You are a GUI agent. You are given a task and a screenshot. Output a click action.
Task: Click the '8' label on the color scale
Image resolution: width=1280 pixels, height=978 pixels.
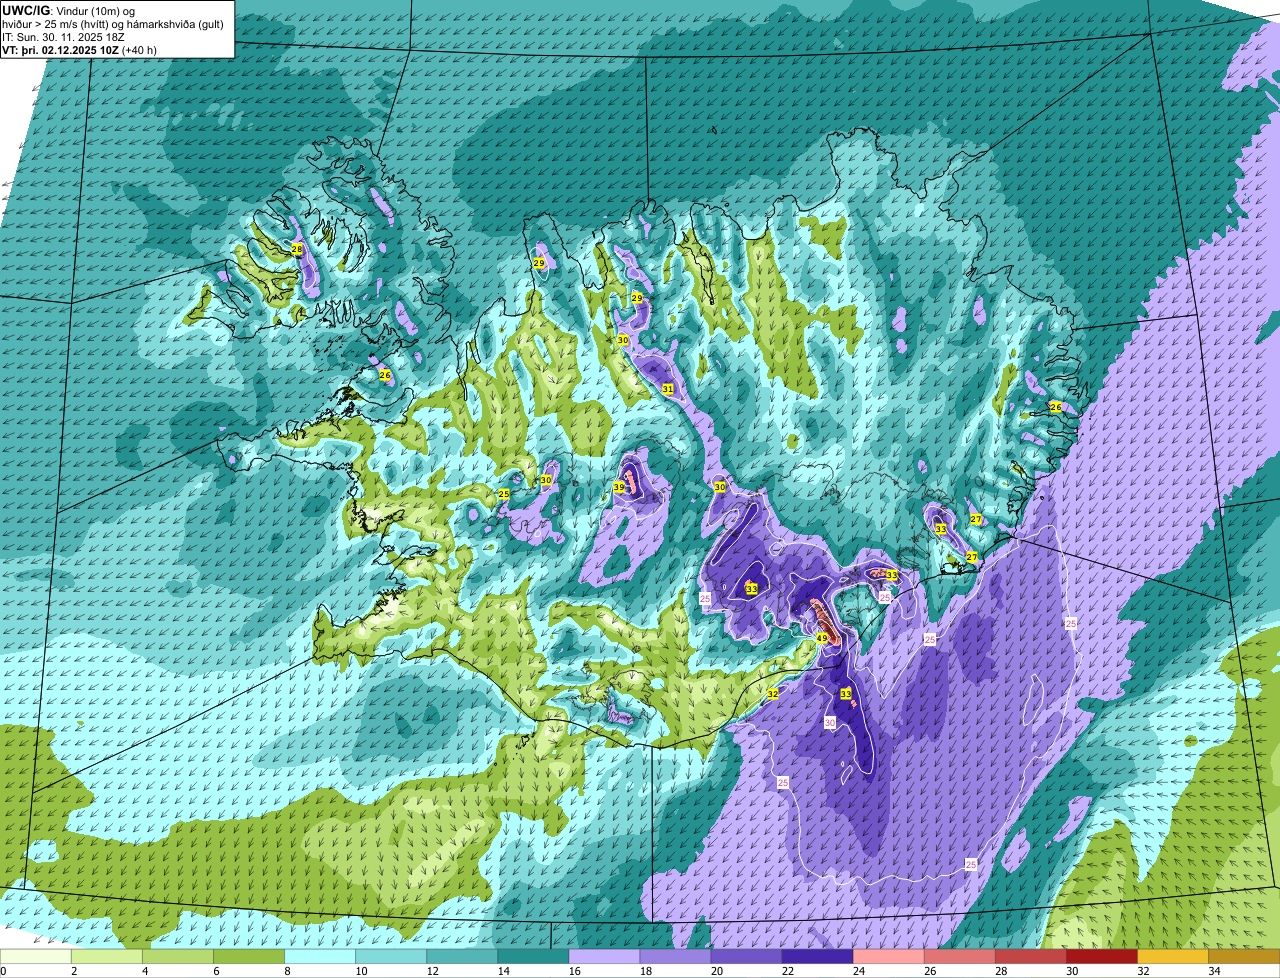287,971
